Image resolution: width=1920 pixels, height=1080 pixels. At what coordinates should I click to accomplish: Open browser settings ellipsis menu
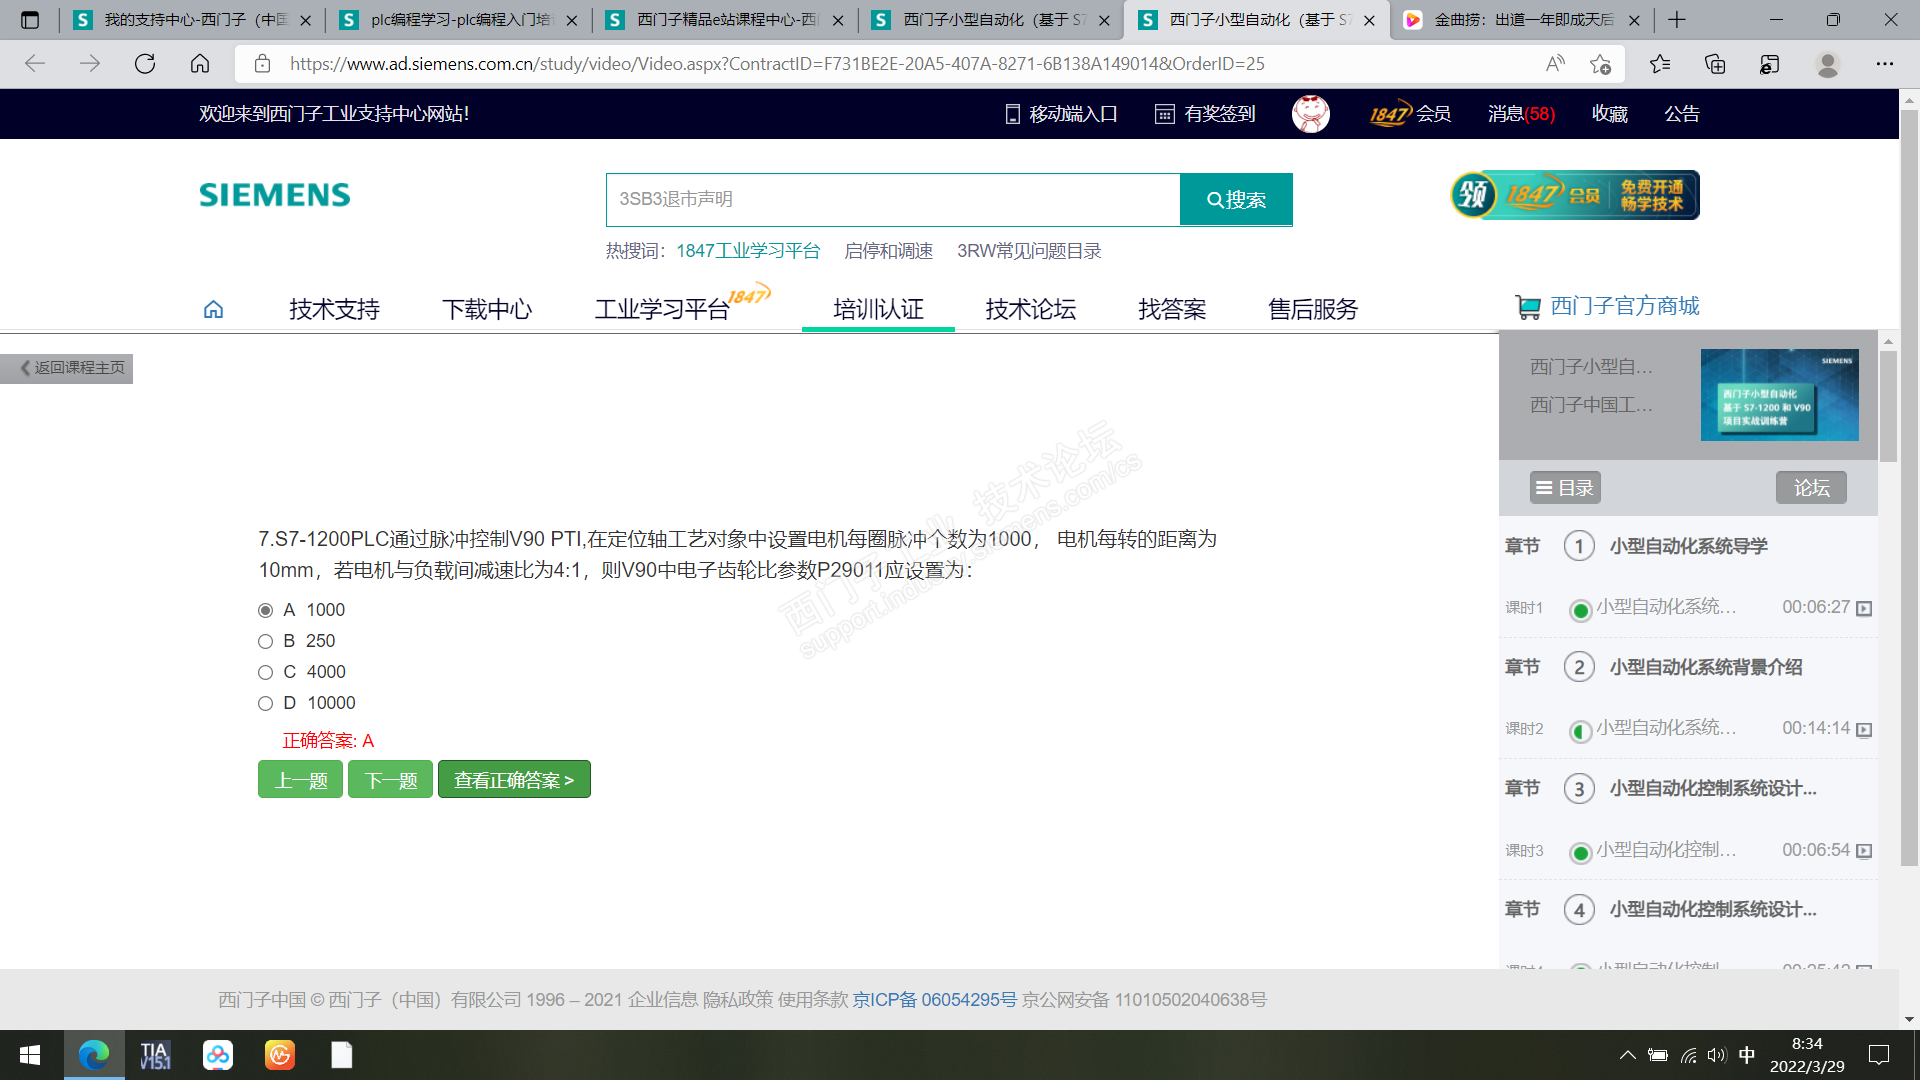coord(1884,64)
